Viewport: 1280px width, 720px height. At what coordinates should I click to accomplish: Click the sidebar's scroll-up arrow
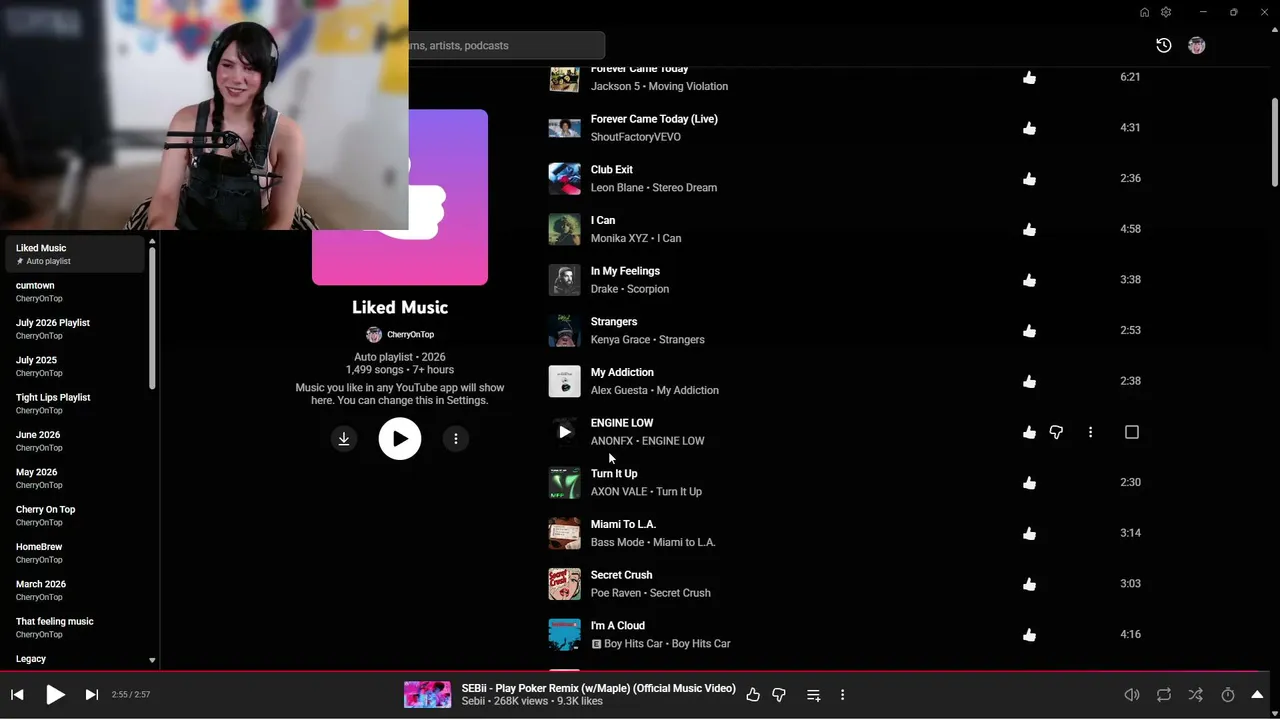click(152, 241)
